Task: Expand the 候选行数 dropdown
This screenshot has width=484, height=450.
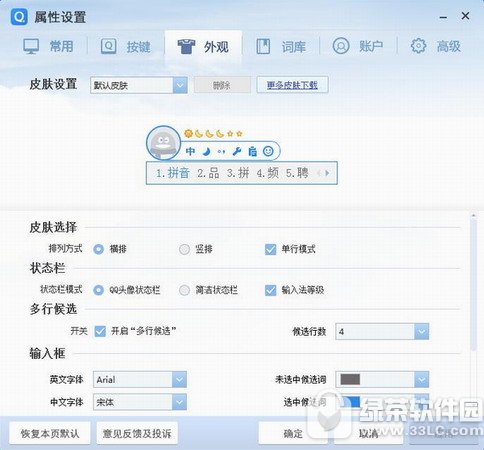Action: click(382, 332)
